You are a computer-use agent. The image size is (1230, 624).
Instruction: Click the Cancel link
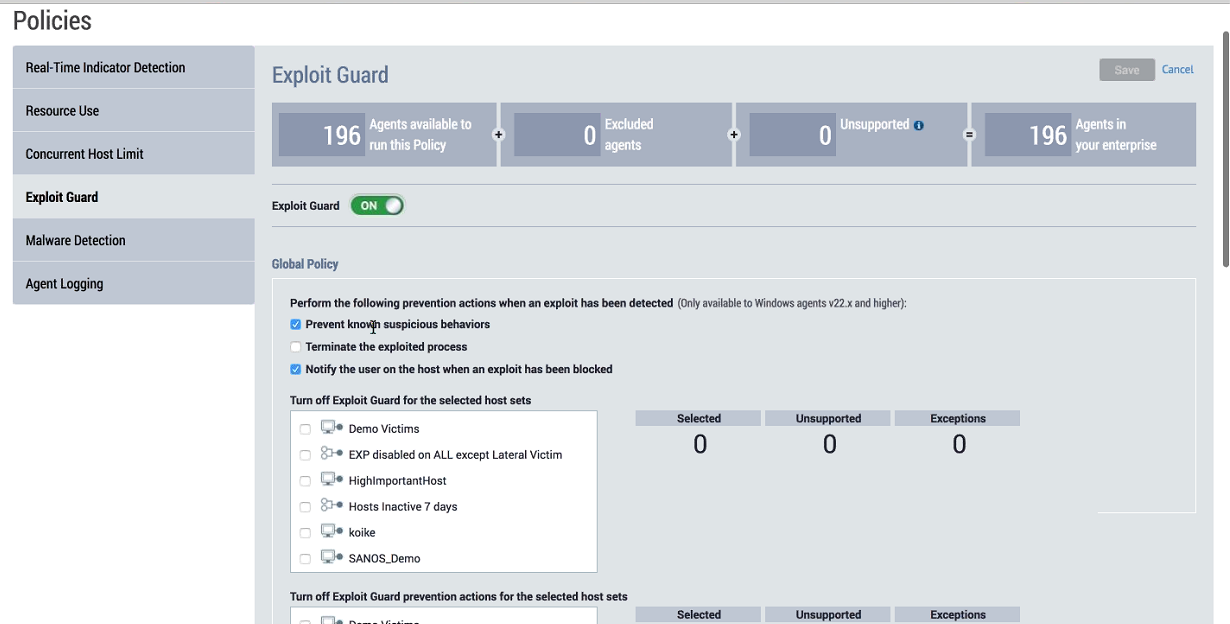(x=1177, y=69)
